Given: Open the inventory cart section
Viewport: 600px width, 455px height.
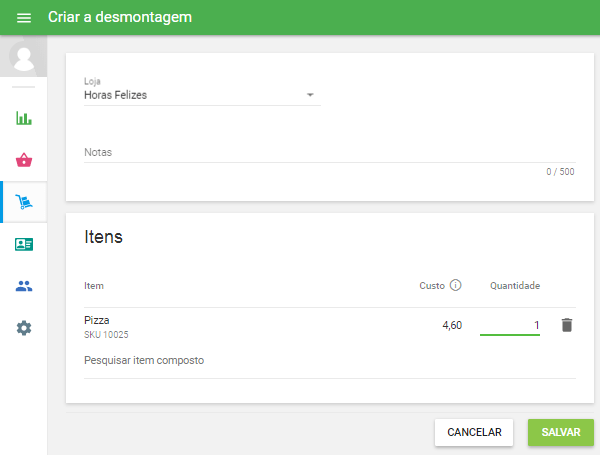Looking at the screenshot, I should pyautogui.click(x=24, y=202).
